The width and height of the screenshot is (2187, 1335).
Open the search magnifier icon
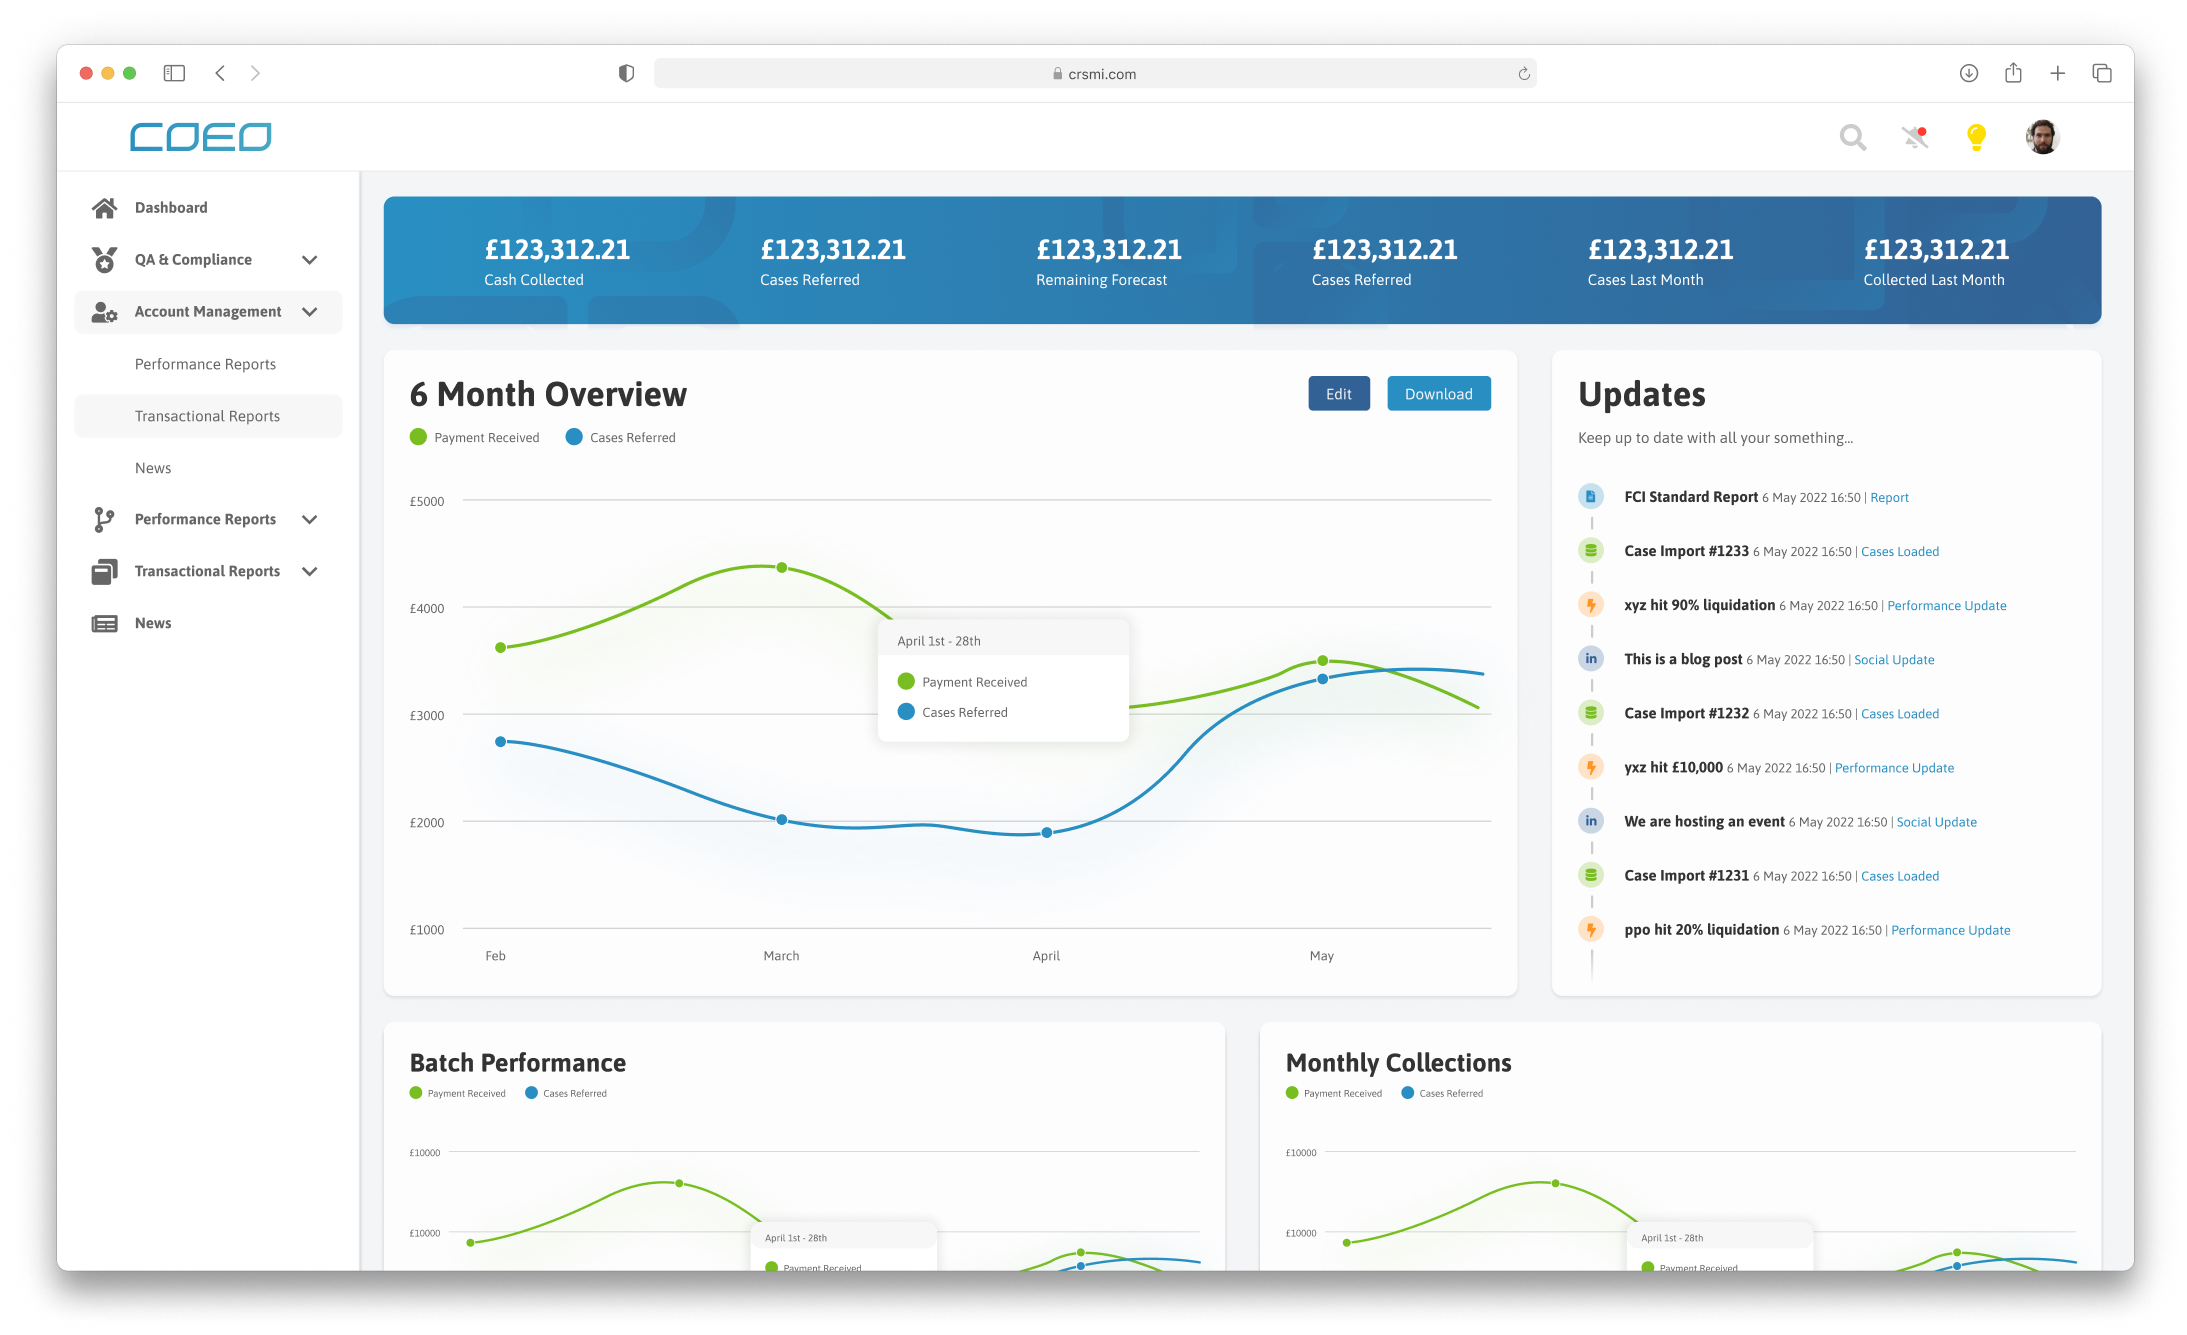pos(1852,137)
